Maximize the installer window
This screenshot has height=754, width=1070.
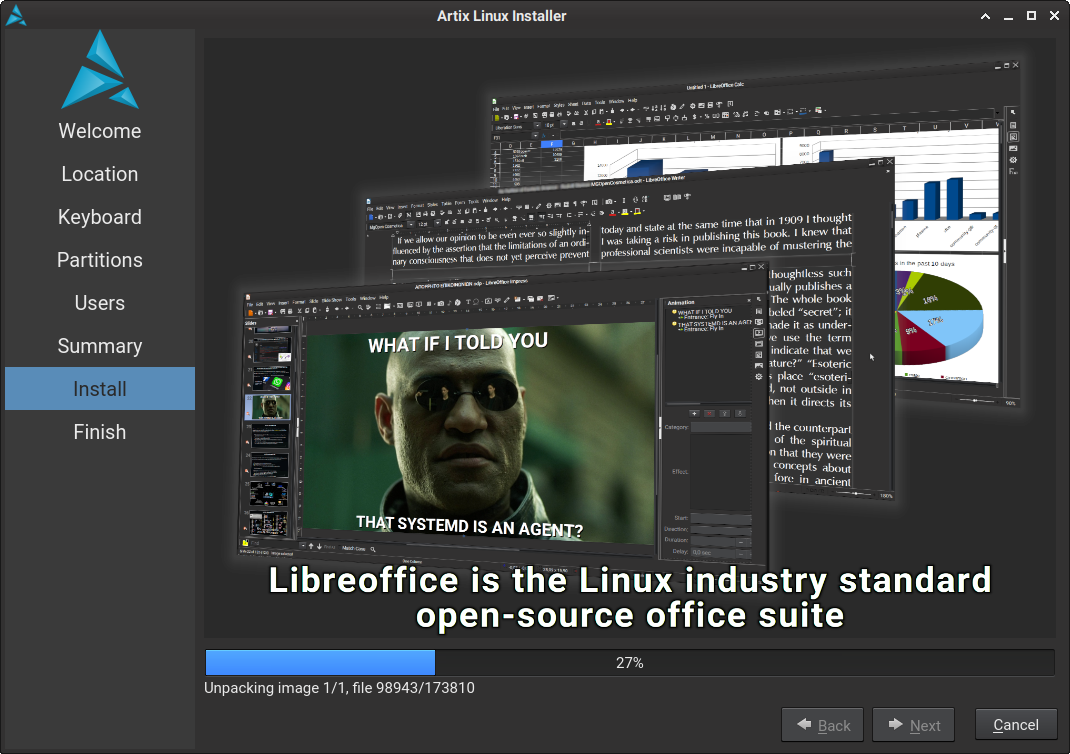click(1031, 15)
